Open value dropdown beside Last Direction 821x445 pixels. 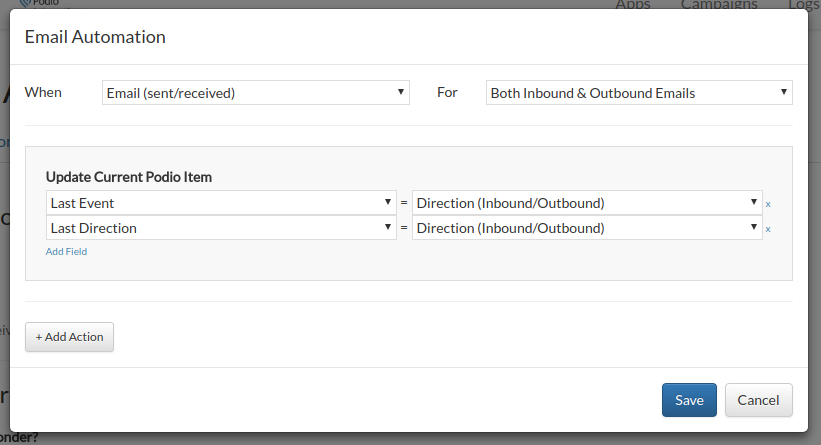pyautogui.click(x=587, y=228)
